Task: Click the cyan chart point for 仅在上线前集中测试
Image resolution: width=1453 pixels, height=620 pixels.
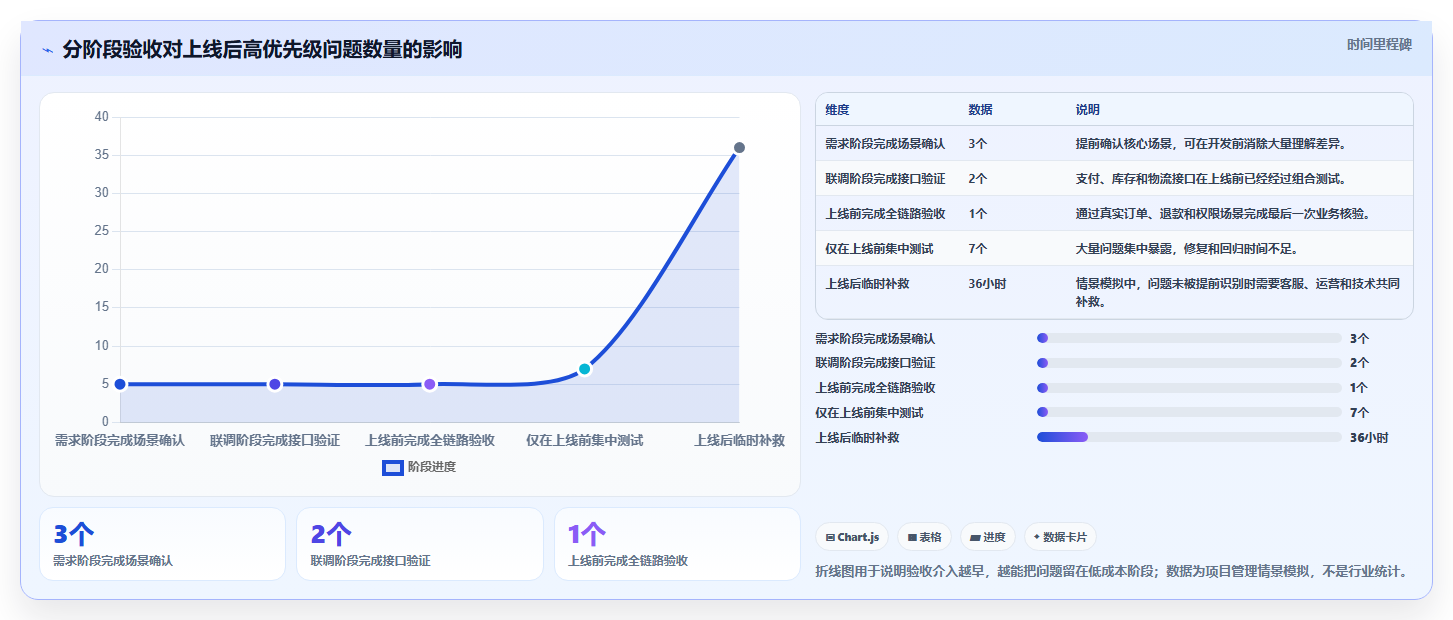Action: (585, 369)
